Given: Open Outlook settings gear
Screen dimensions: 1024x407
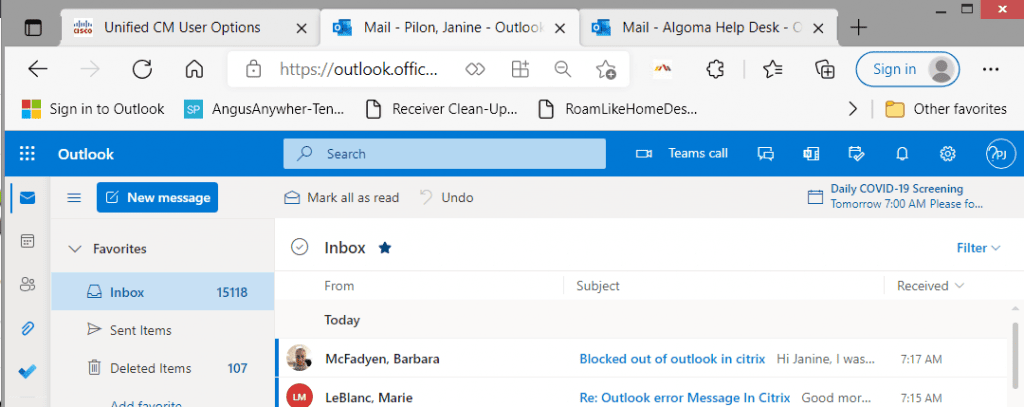Looking at the screenshot, I should [x=948, y=154].
